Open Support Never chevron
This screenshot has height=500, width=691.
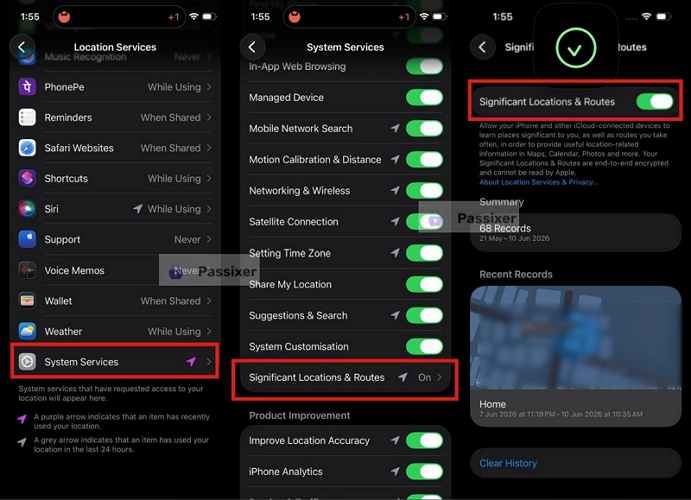(209, 240)
